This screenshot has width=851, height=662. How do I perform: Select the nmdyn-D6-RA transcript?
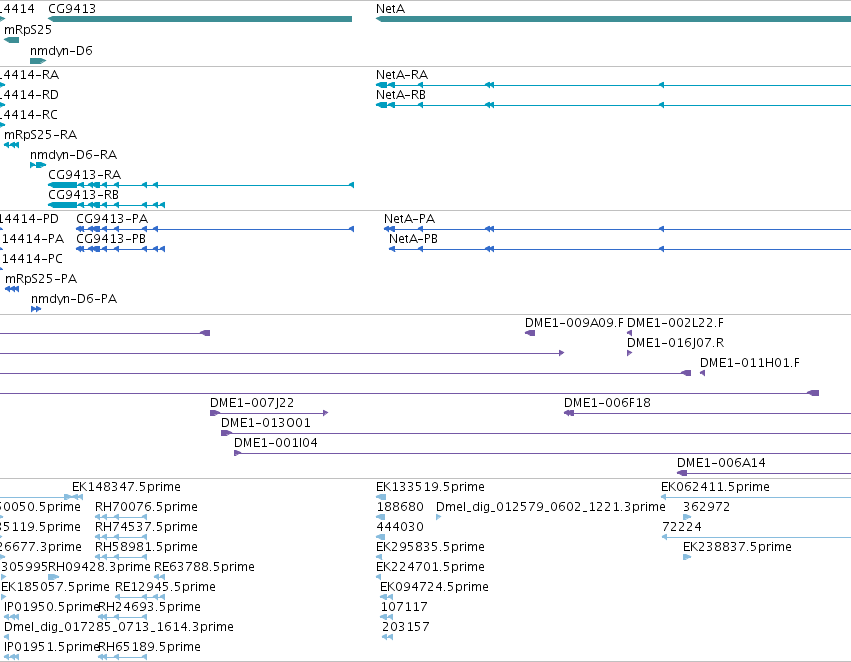pyautogui.click(x=37, y=165)
